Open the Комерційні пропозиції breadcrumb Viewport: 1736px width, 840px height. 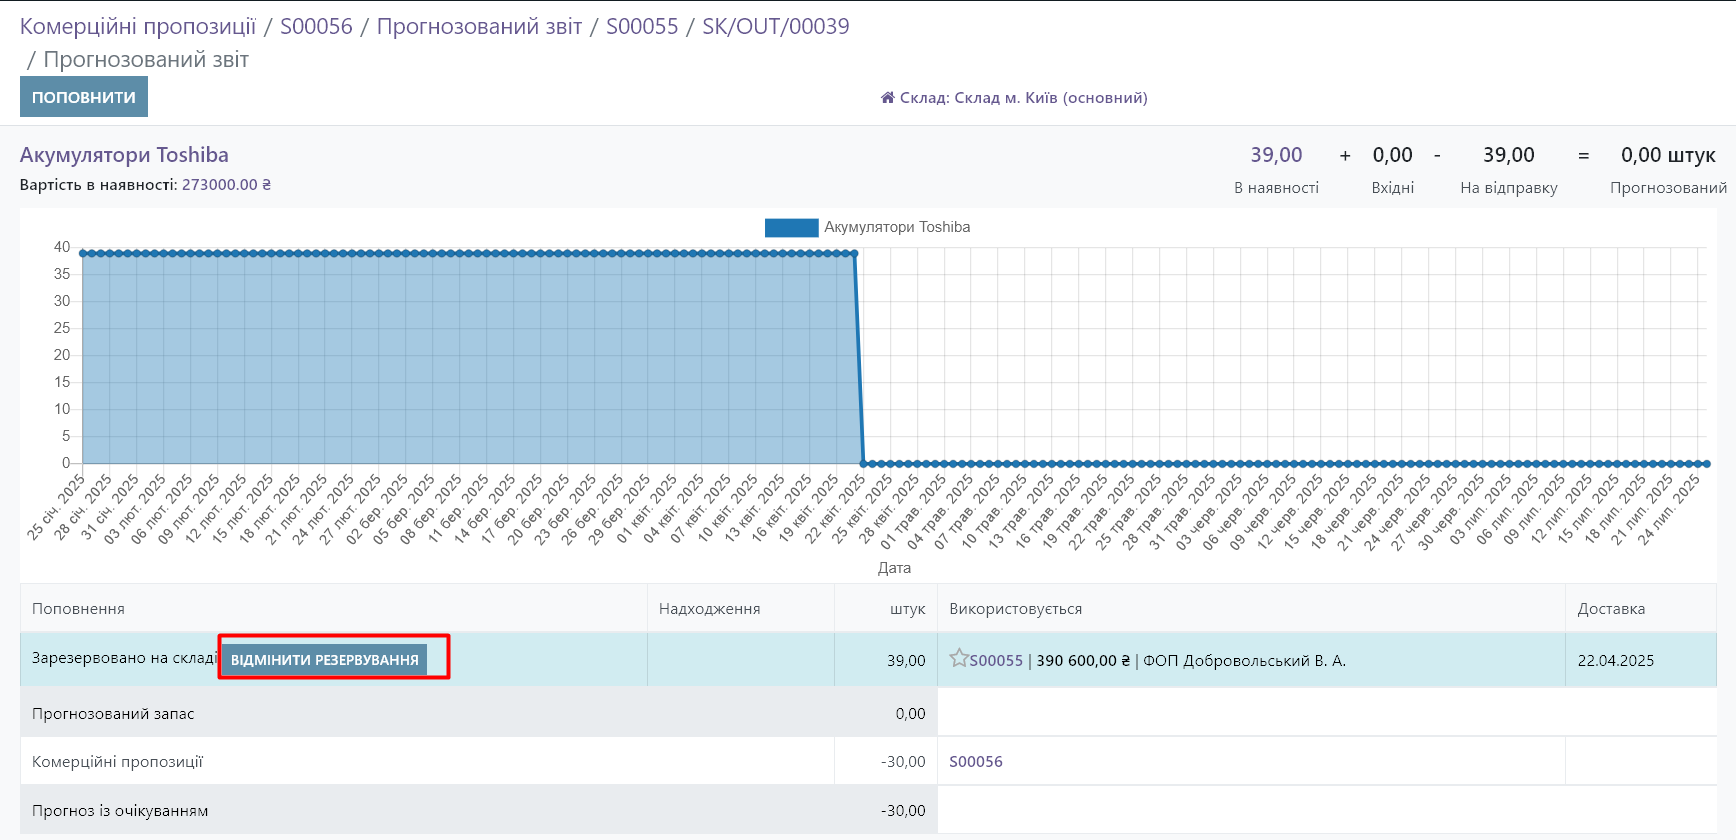(138, 27)
